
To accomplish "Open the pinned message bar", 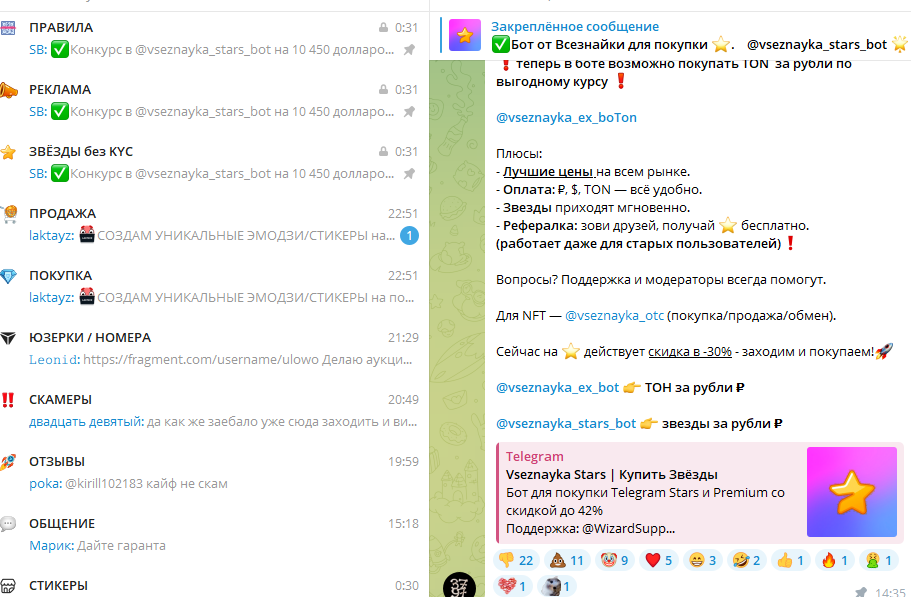I will tap(670, 35).
